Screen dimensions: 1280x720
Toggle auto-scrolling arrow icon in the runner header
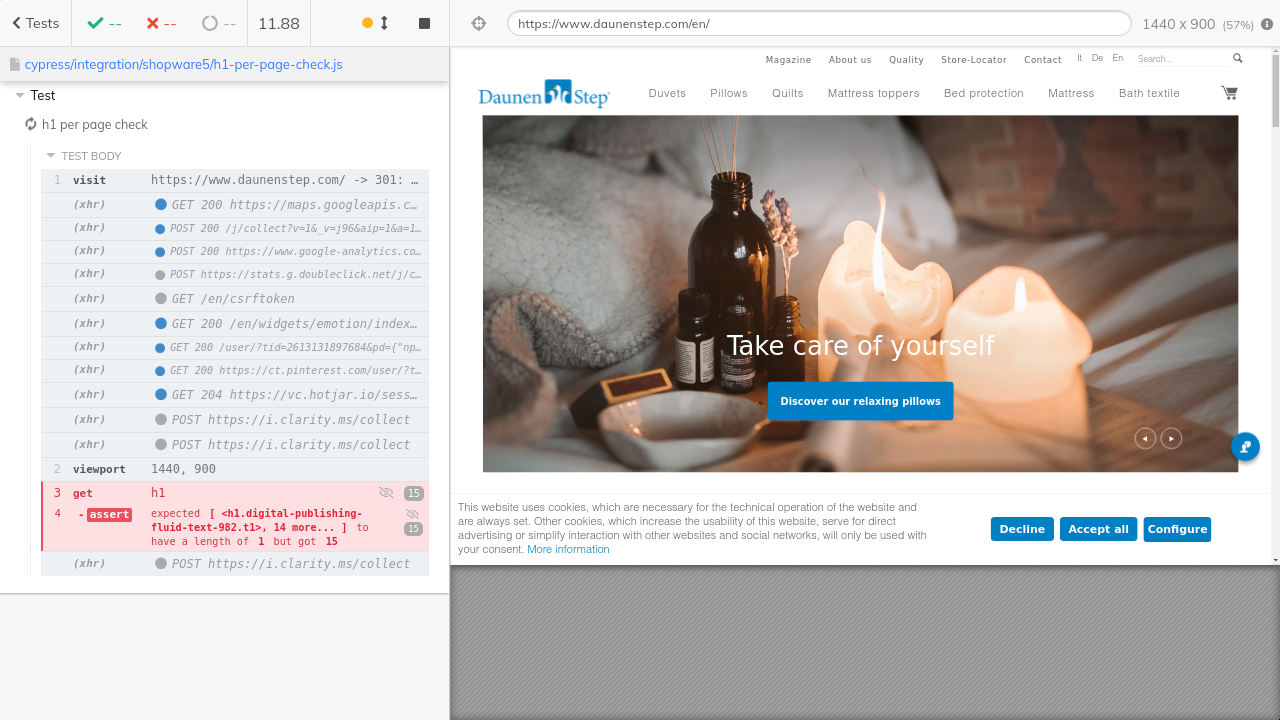[384, 23]
